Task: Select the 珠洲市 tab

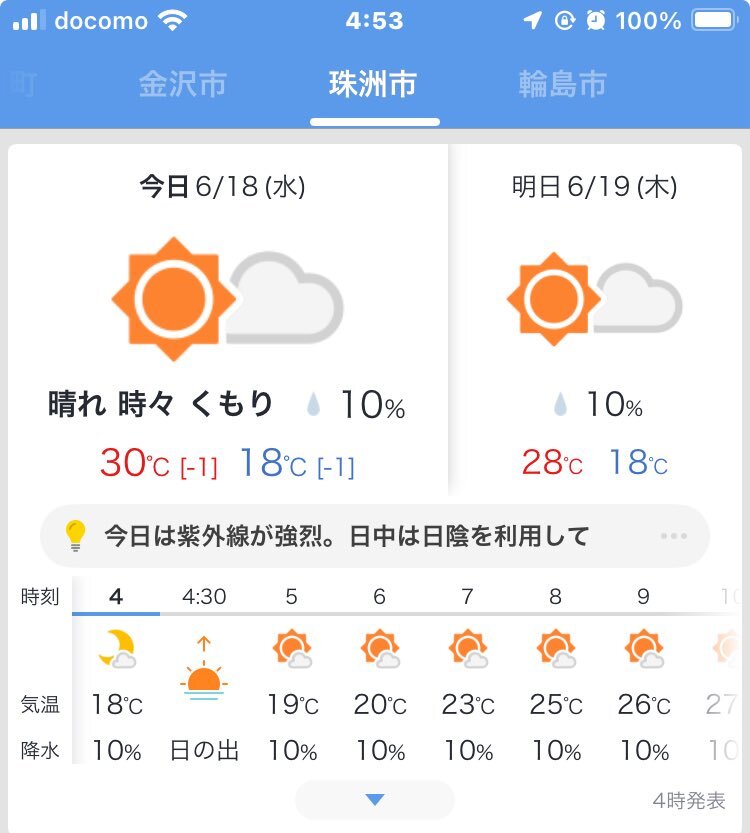Action: click(373, 84)
